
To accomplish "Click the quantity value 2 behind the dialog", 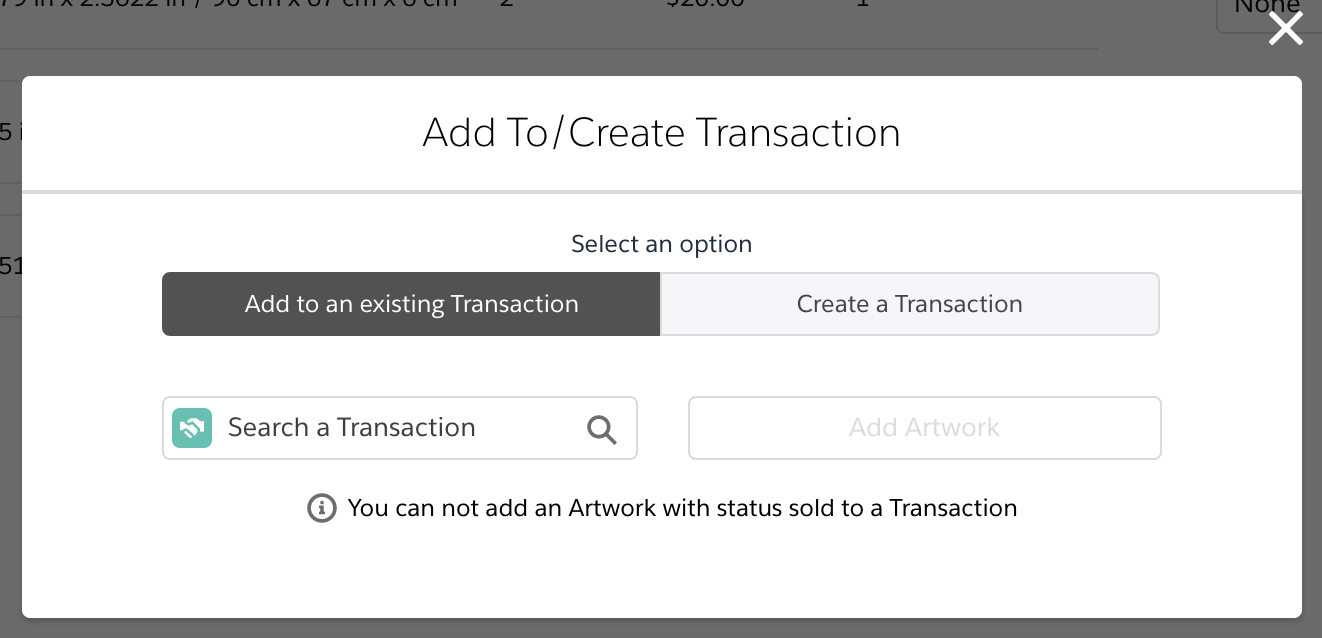I will pyautogui.click(x=506, y=5).
